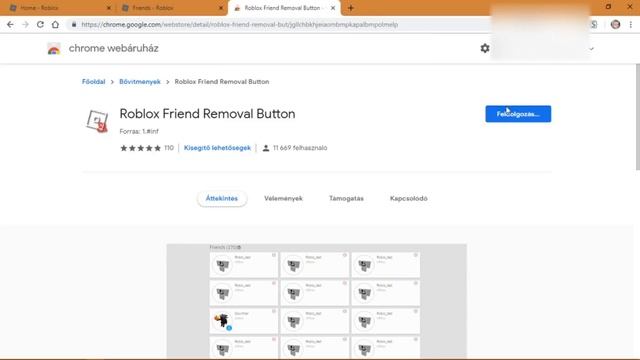
Task: Reload the current page
Action: (40, 24)
